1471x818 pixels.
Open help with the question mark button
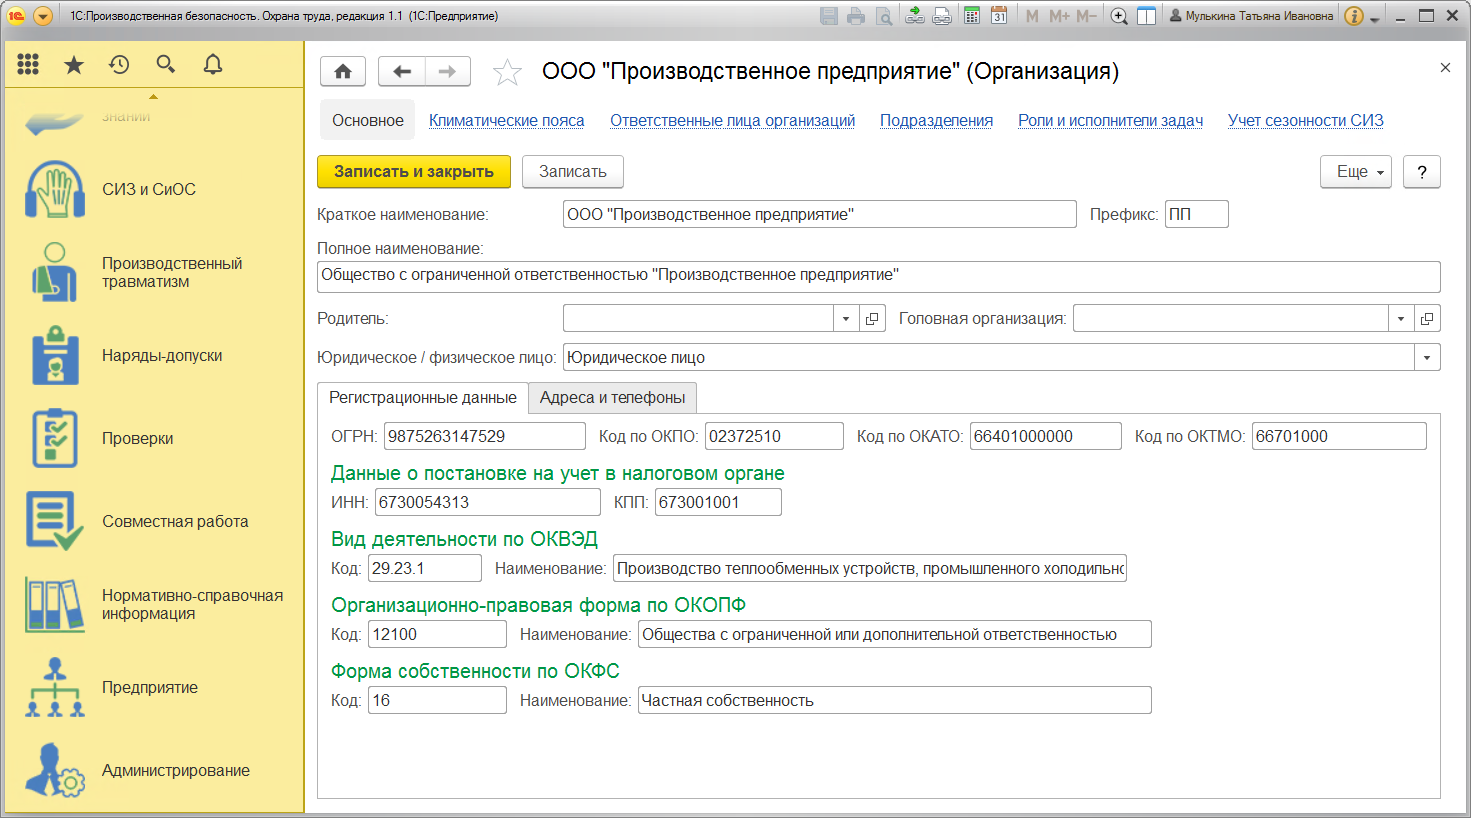(1422, 172)
